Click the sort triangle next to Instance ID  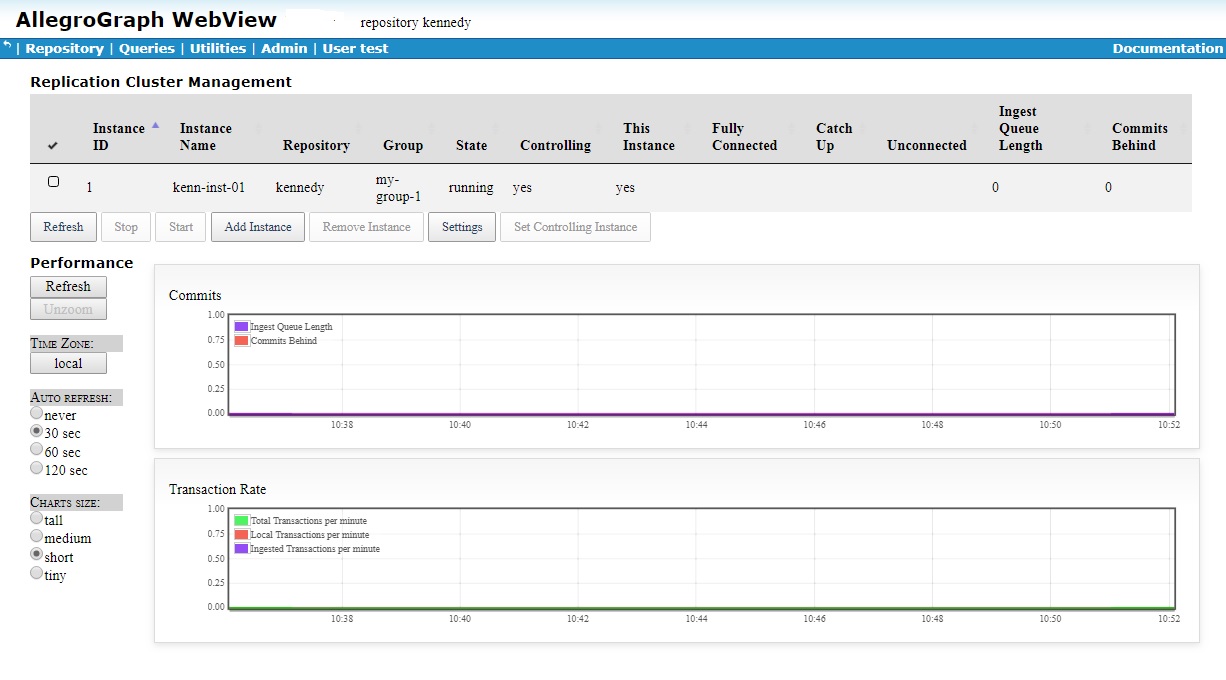155,124
